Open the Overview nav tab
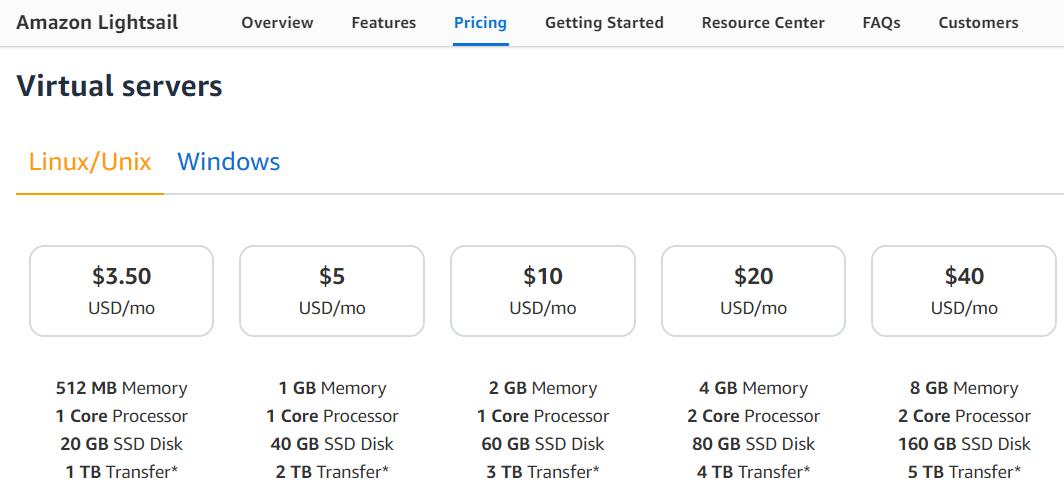The height and width of the screenshot is (490, 1064). 277,22
